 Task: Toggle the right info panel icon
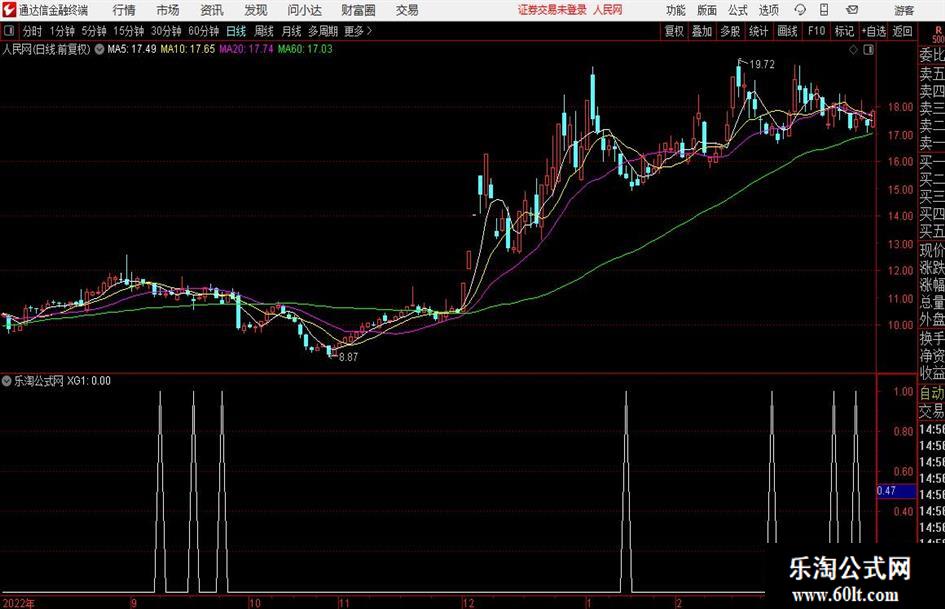pyautogui.click(x=868, y=50)
